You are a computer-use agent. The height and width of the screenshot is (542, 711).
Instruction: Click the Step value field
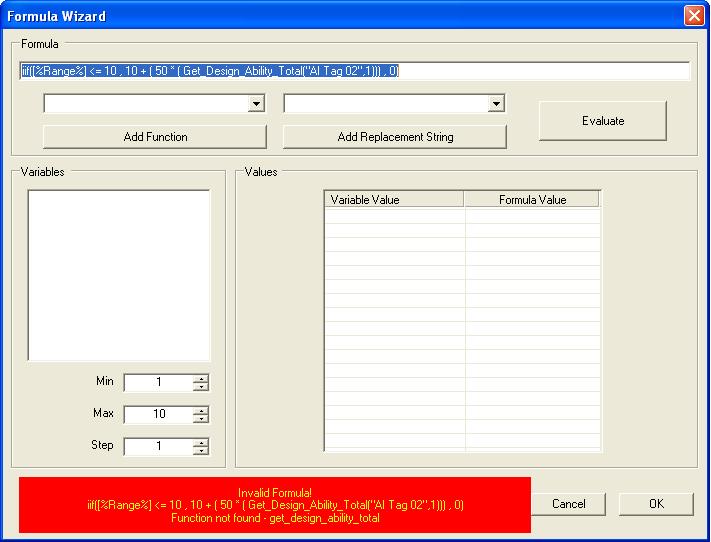click(158, 447)
